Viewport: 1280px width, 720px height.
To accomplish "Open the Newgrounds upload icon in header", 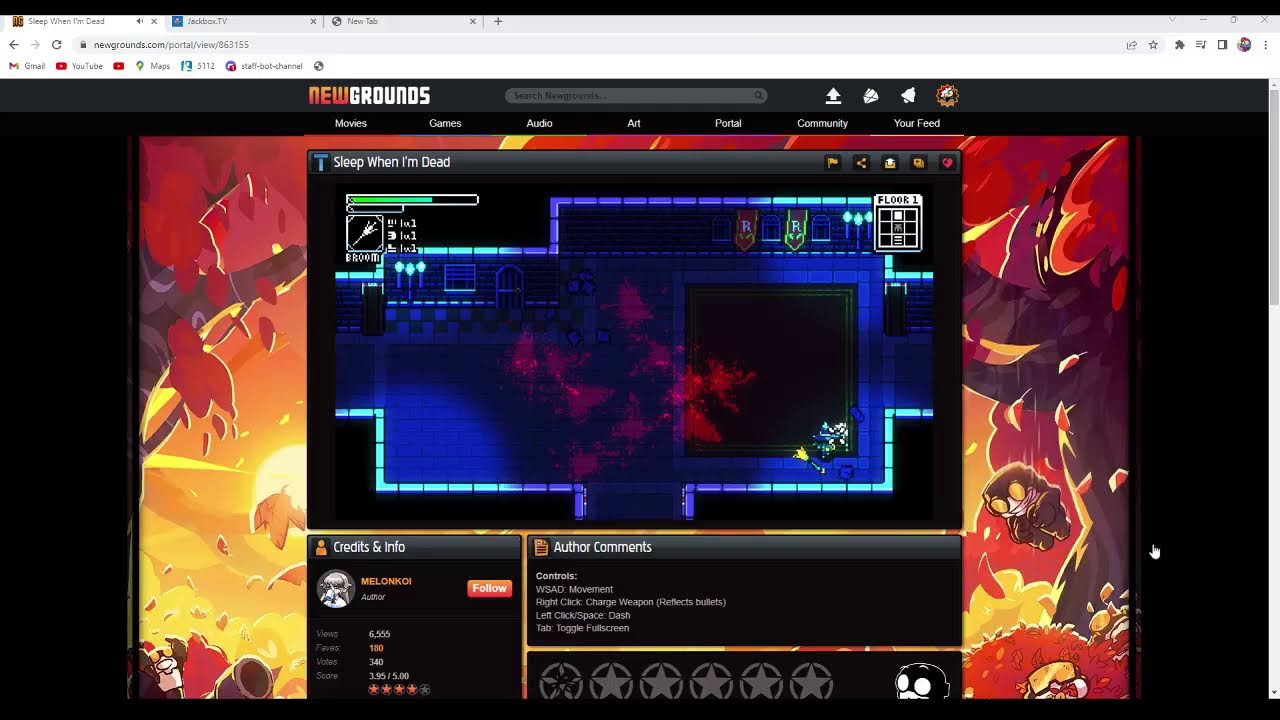I will coord(833,96).
